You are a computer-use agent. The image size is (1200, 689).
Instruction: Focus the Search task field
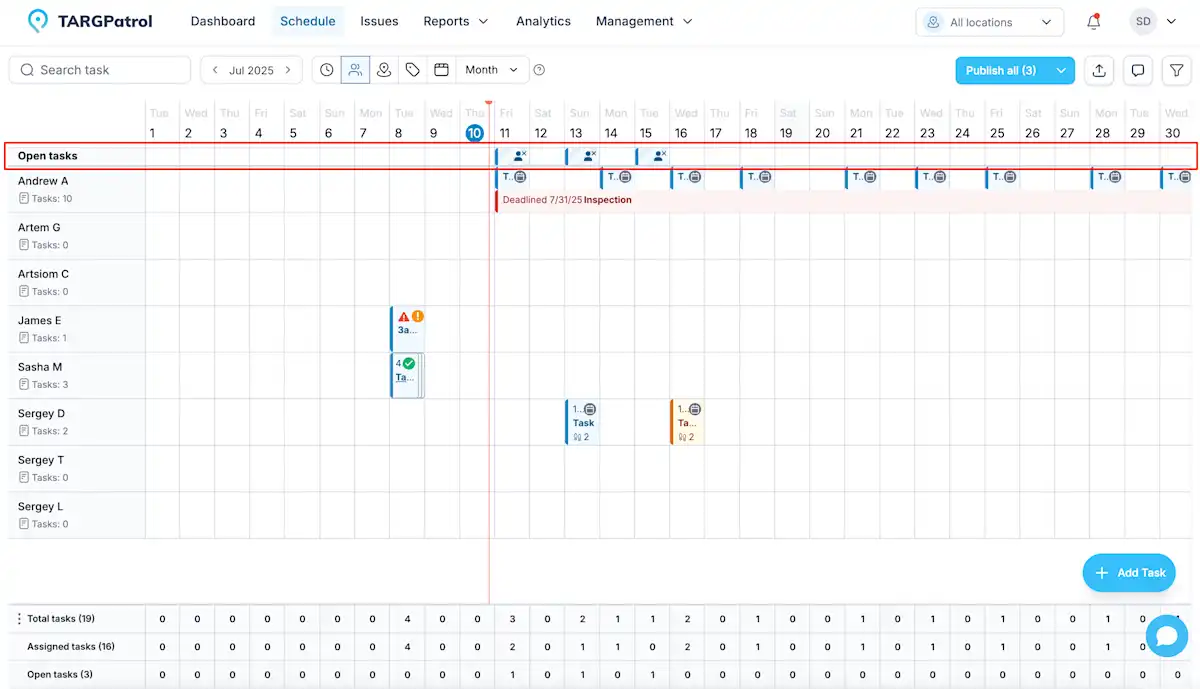click(100, 70)
